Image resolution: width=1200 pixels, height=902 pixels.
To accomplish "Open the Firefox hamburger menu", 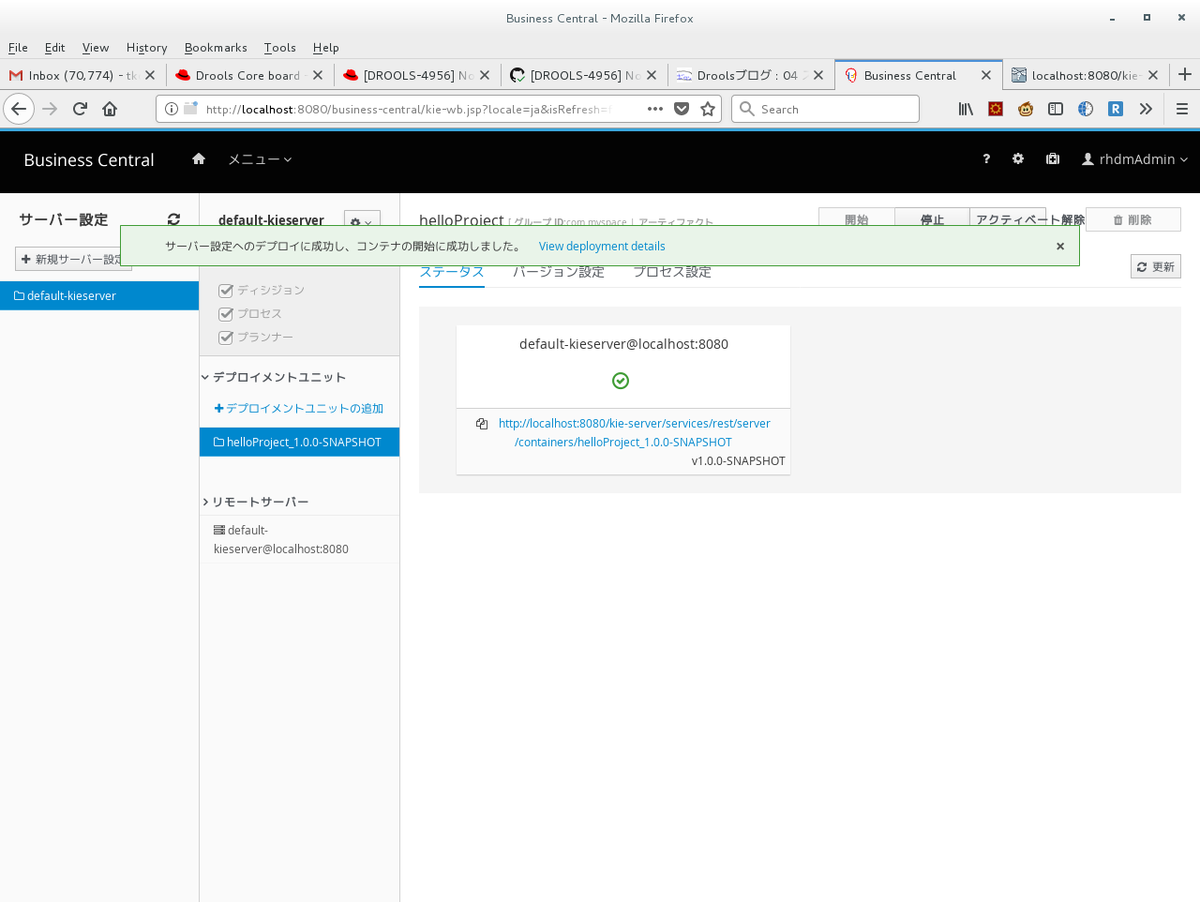I will tap(1182, 109).
